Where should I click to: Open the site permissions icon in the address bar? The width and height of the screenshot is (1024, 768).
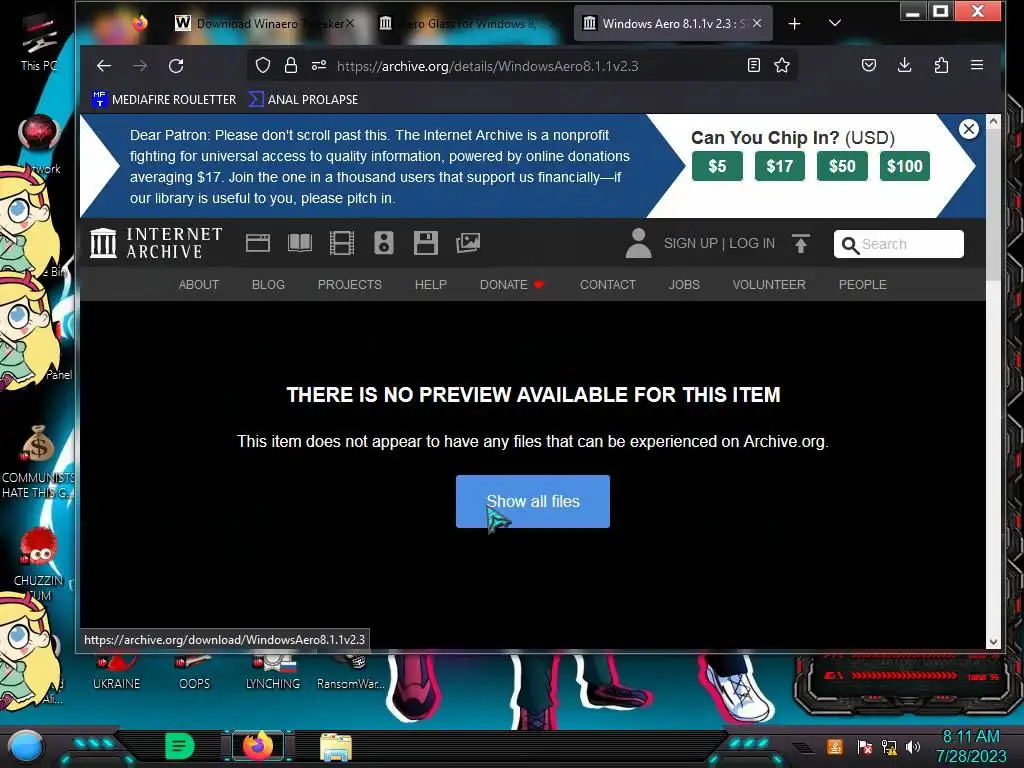coord(319,65)
